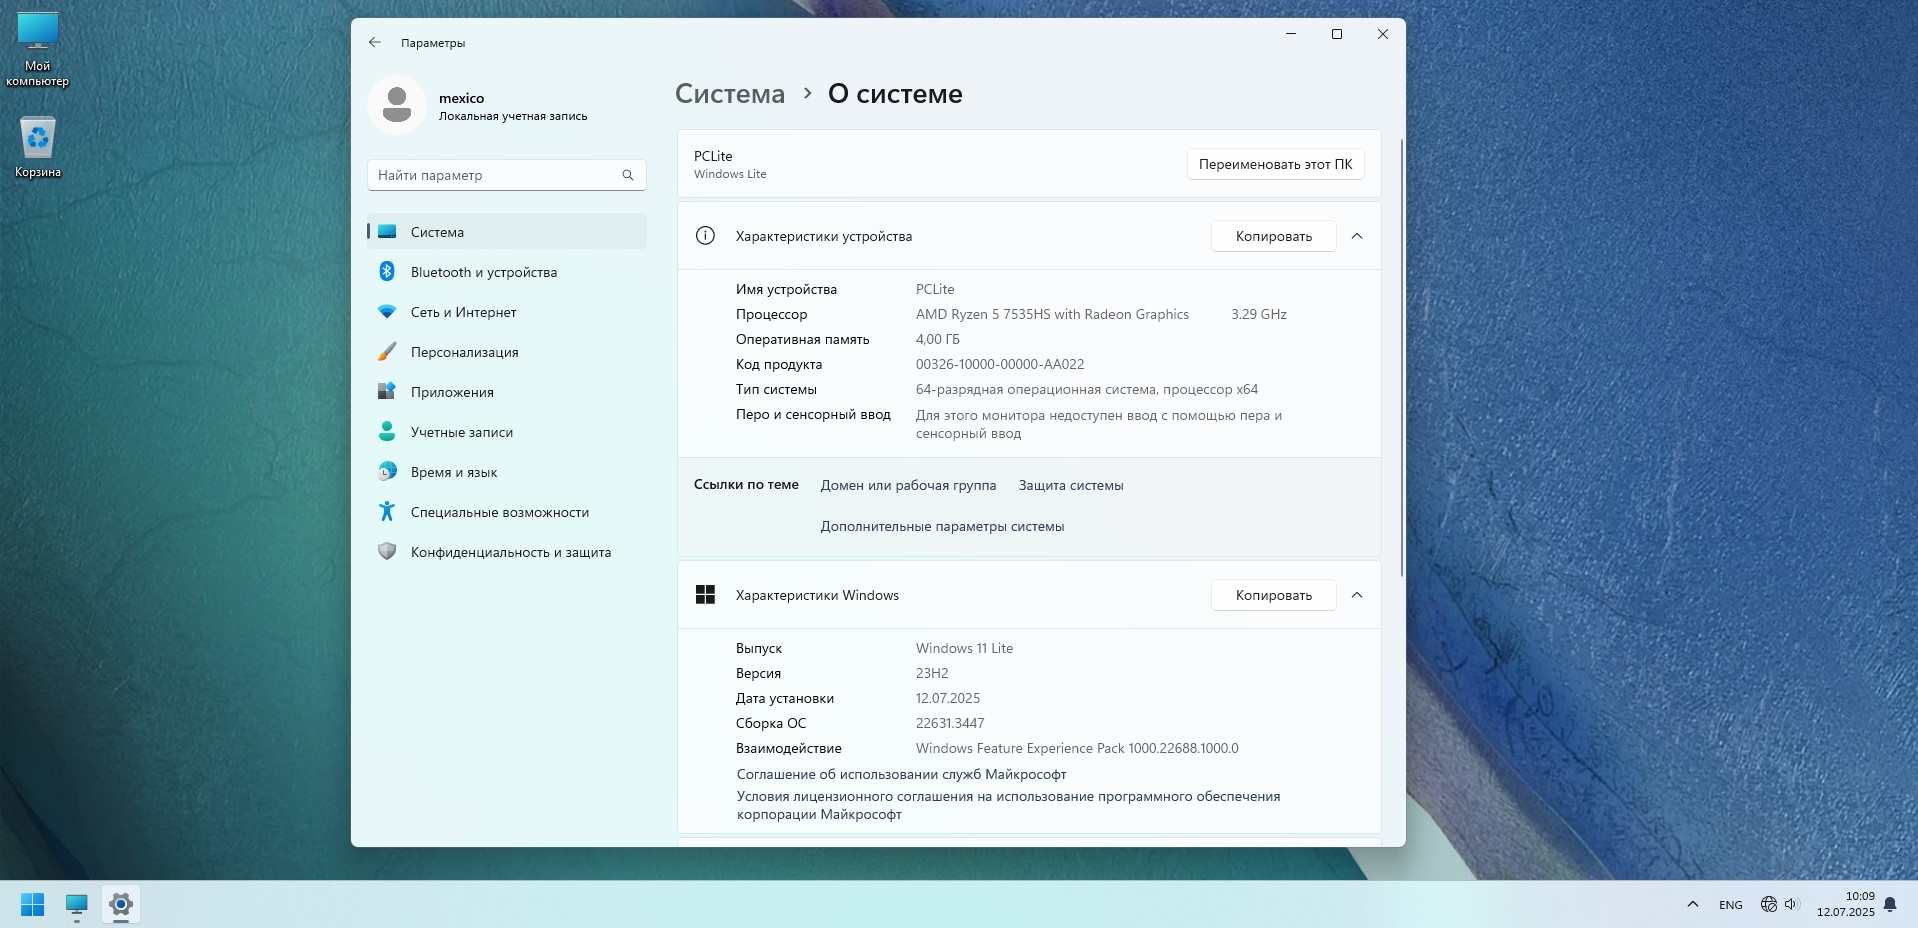Click Переименовать этот ПК button
This screenshot has width=1918, height=928.
[x=1275, y=164]
